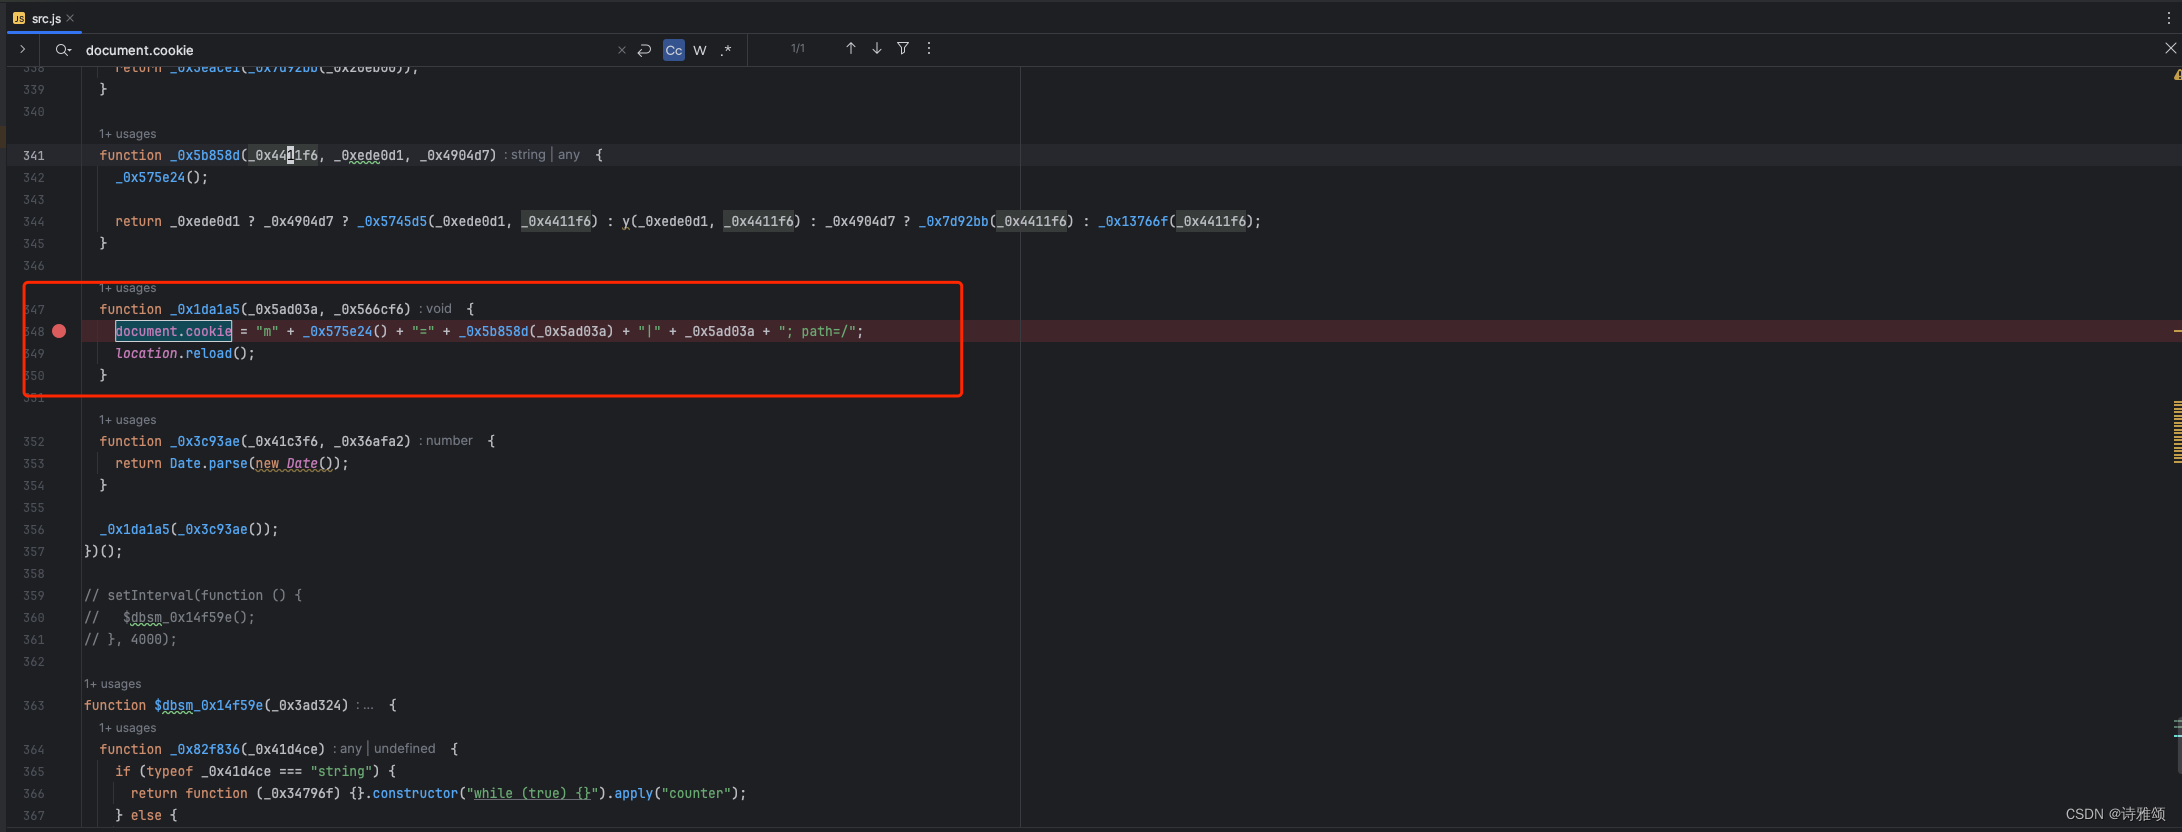Close the find bar
Viewport: 2182px width, 832px height.
[2170, 48]
